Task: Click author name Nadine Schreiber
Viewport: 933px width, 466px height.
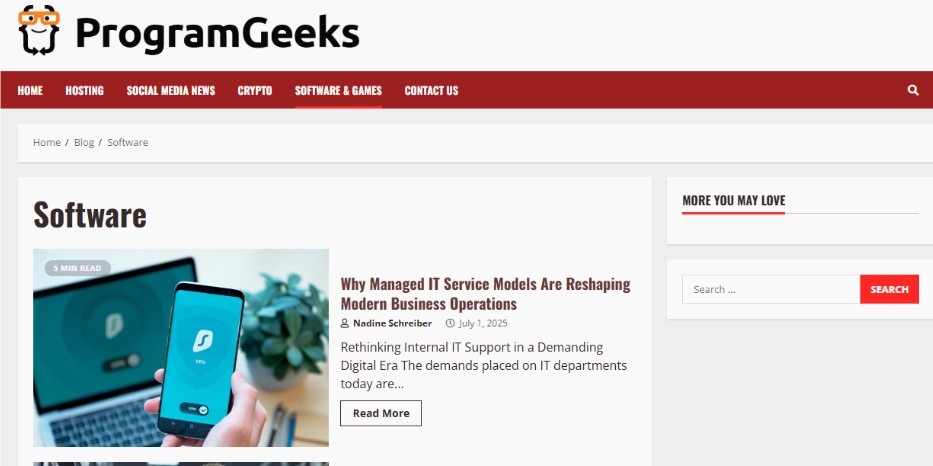Action: tap(393, 324)
